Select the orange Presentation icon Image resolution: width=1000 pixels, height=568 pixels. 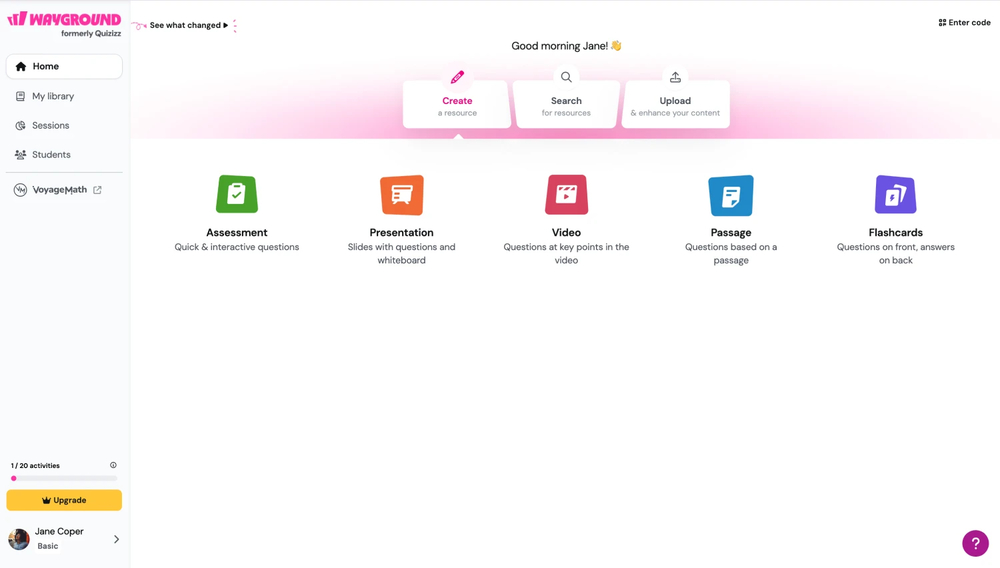coord(401,195)
